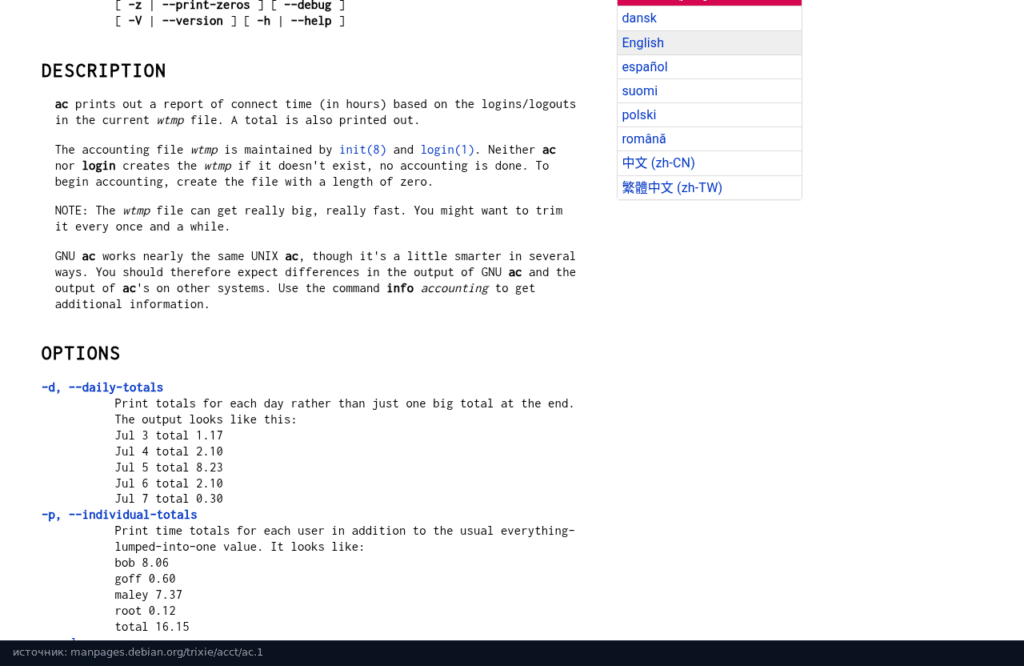The height and width of the screenshot is (666, 1024).
Task: Click the OPTIONS section heading
Action: point(80,354)
